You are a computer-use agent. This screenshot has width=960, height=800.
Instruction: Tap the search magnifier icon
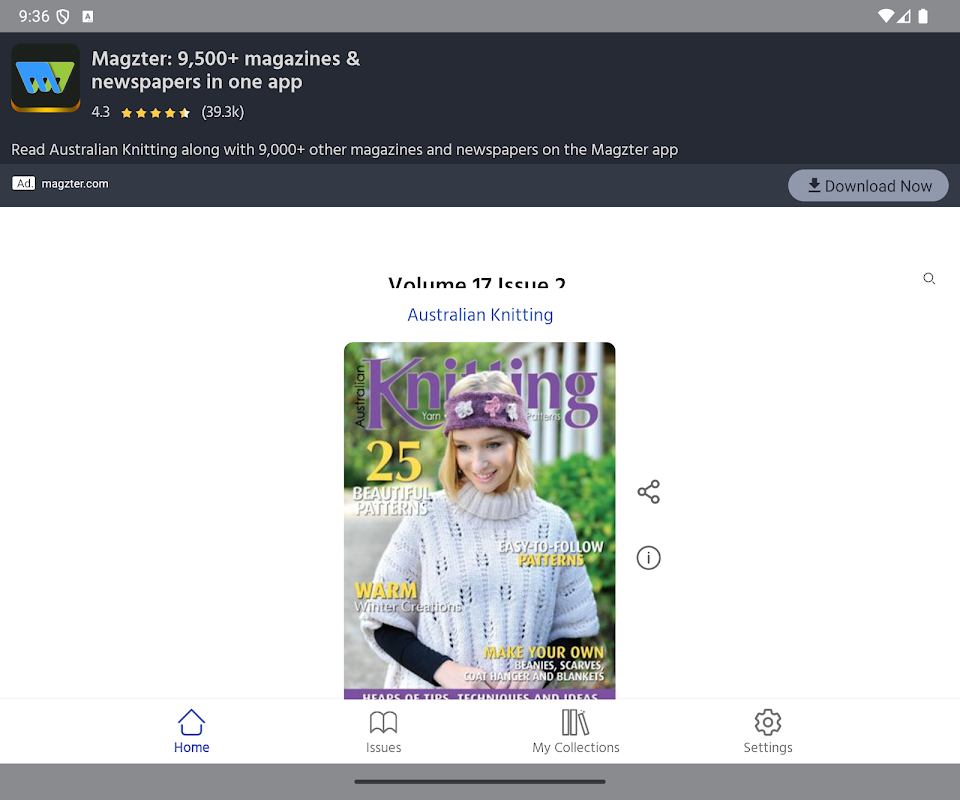929,279
